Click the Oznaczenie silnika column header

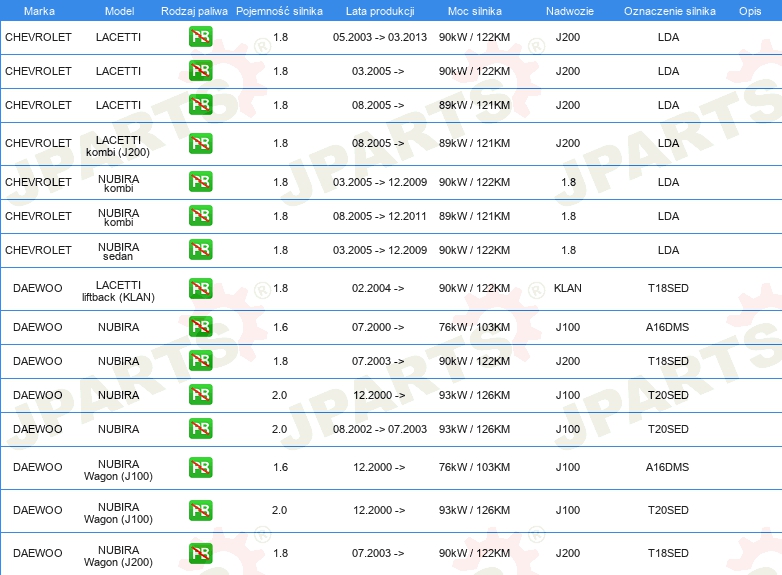[x=669, y=11]
